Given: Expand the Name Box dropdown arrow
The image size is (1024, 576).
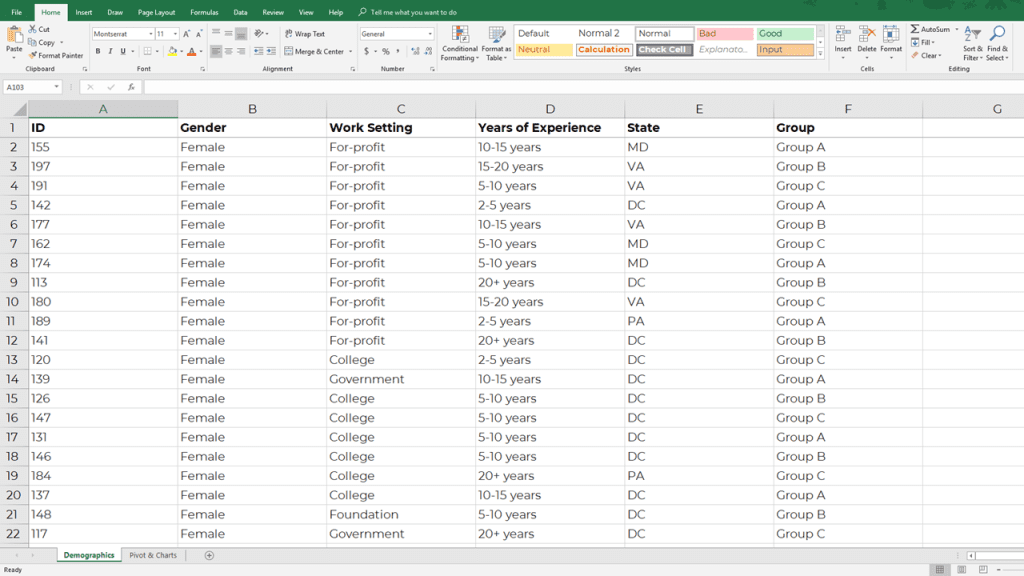Looking at the screenshot, I should 57,87.
